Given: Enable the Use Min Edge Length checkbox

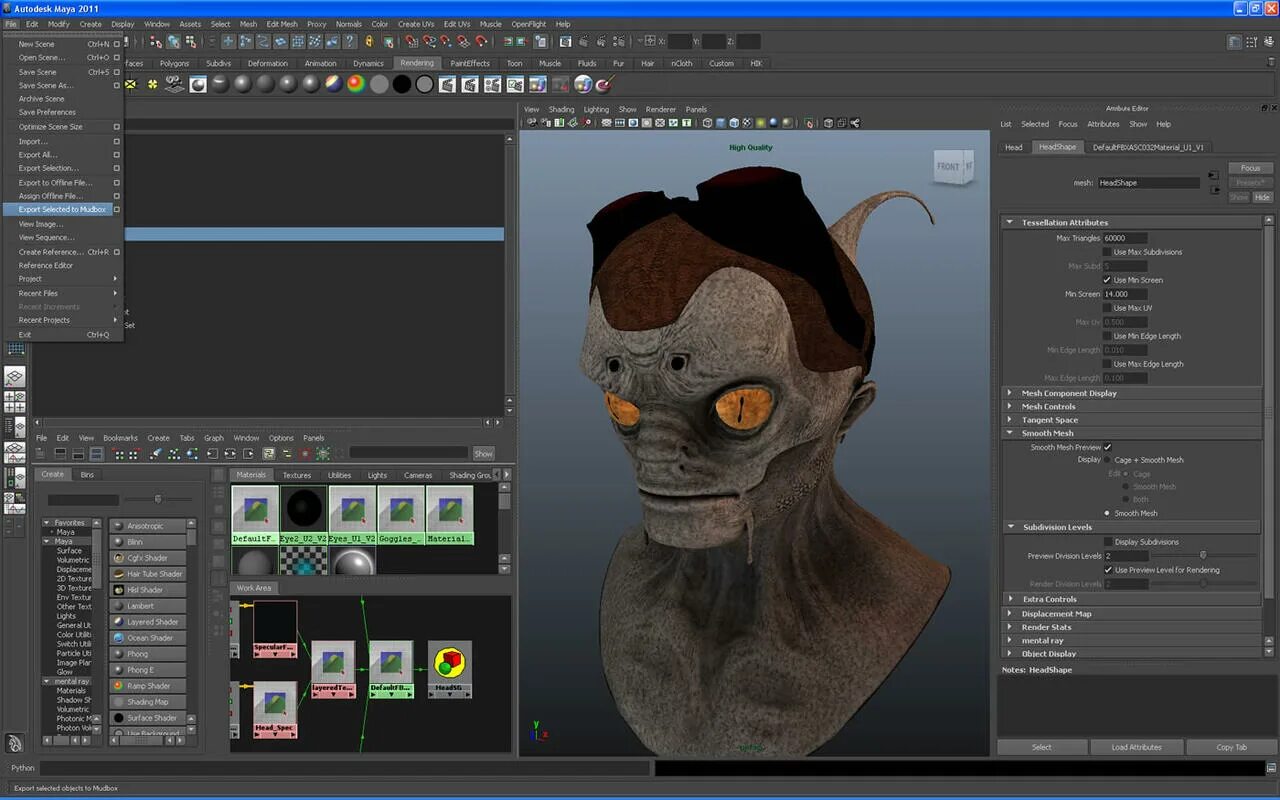Looking at the screenshot, I should click(1107, 336).
